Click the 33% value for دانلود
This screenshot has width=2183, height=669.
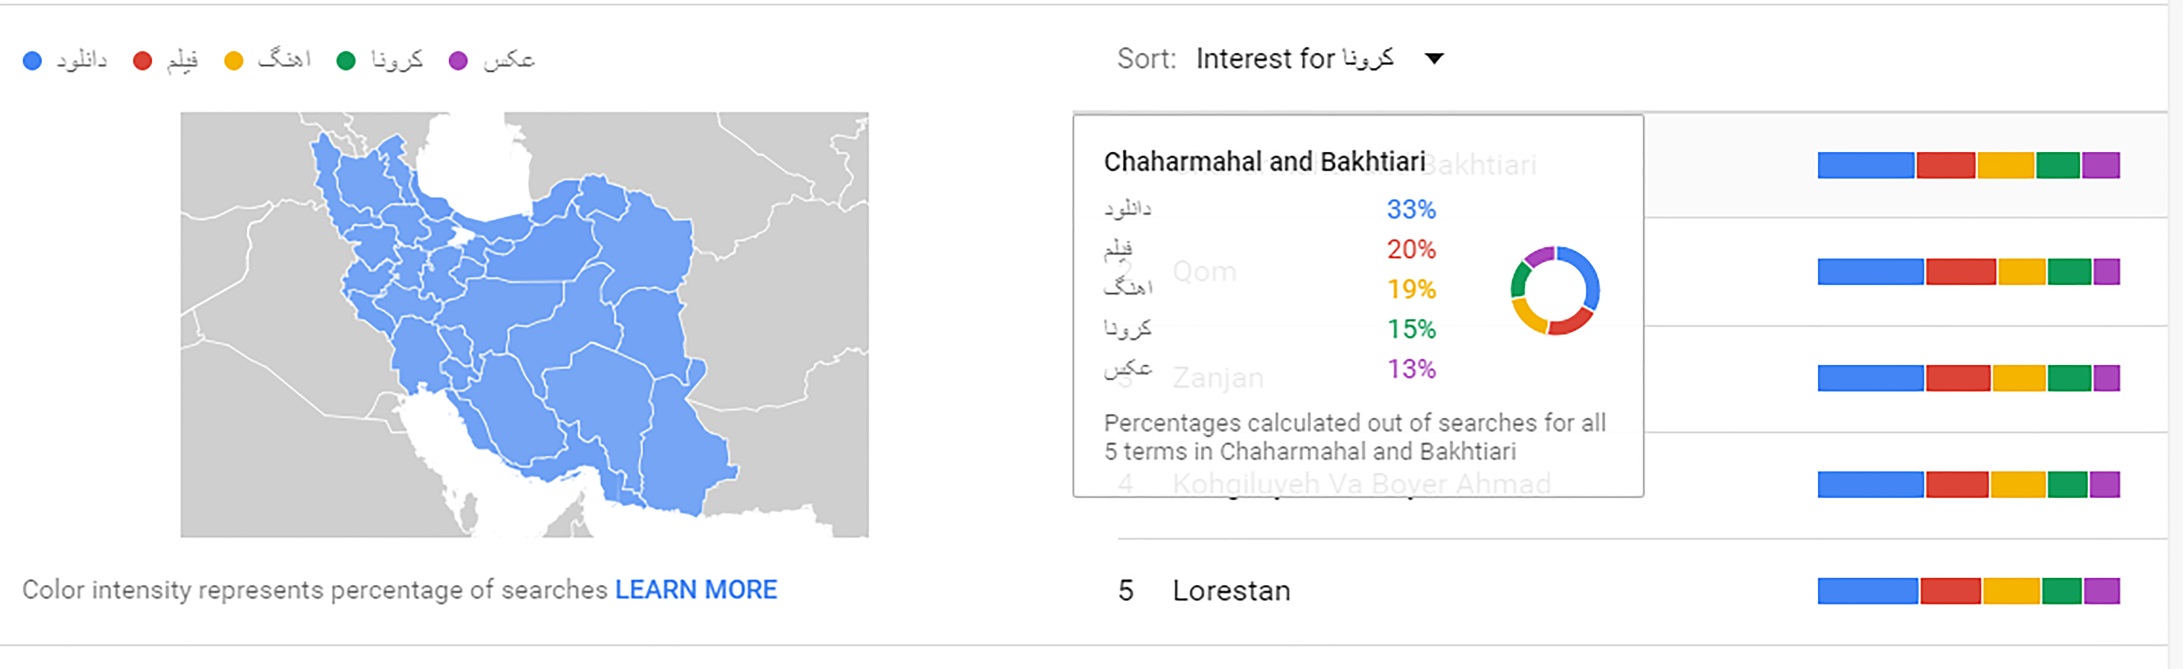point(1411,210)
